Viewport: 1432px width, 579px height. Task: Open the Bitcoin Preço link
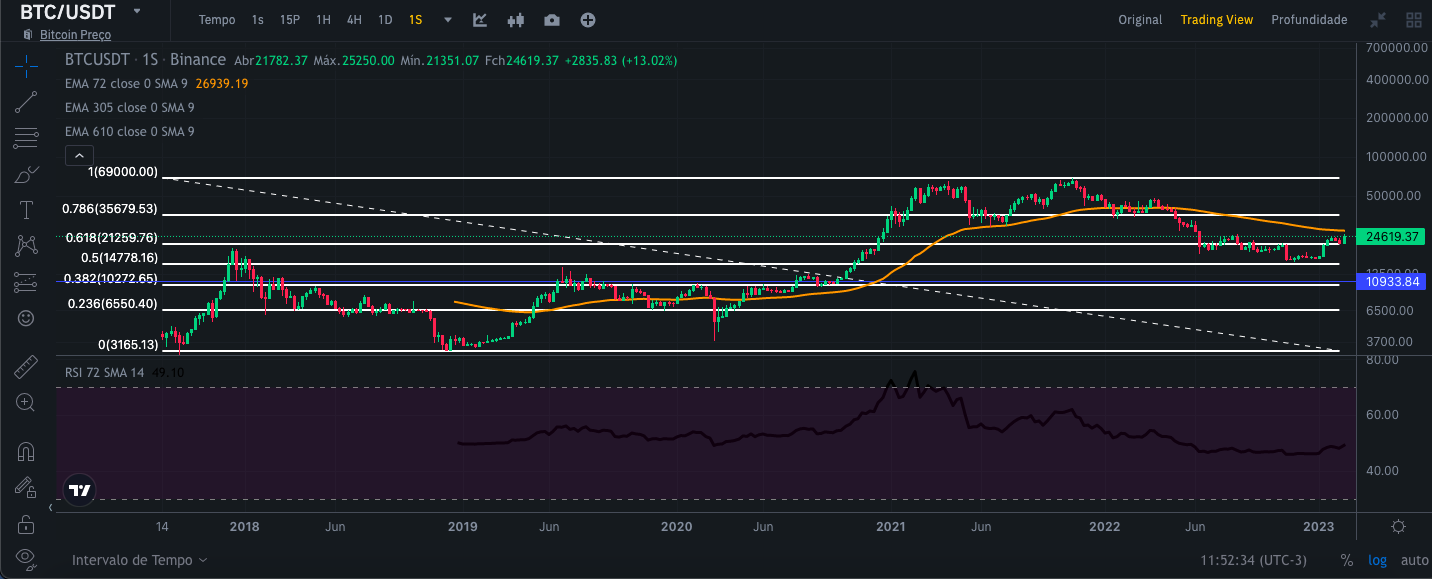[75, 35]
